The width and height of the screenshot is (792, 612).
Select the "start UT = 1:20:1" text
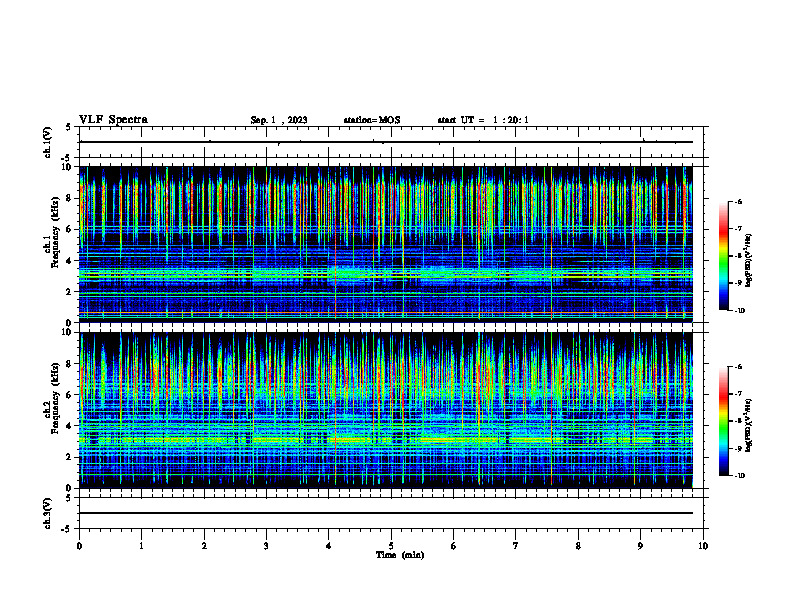coord(483,120)
